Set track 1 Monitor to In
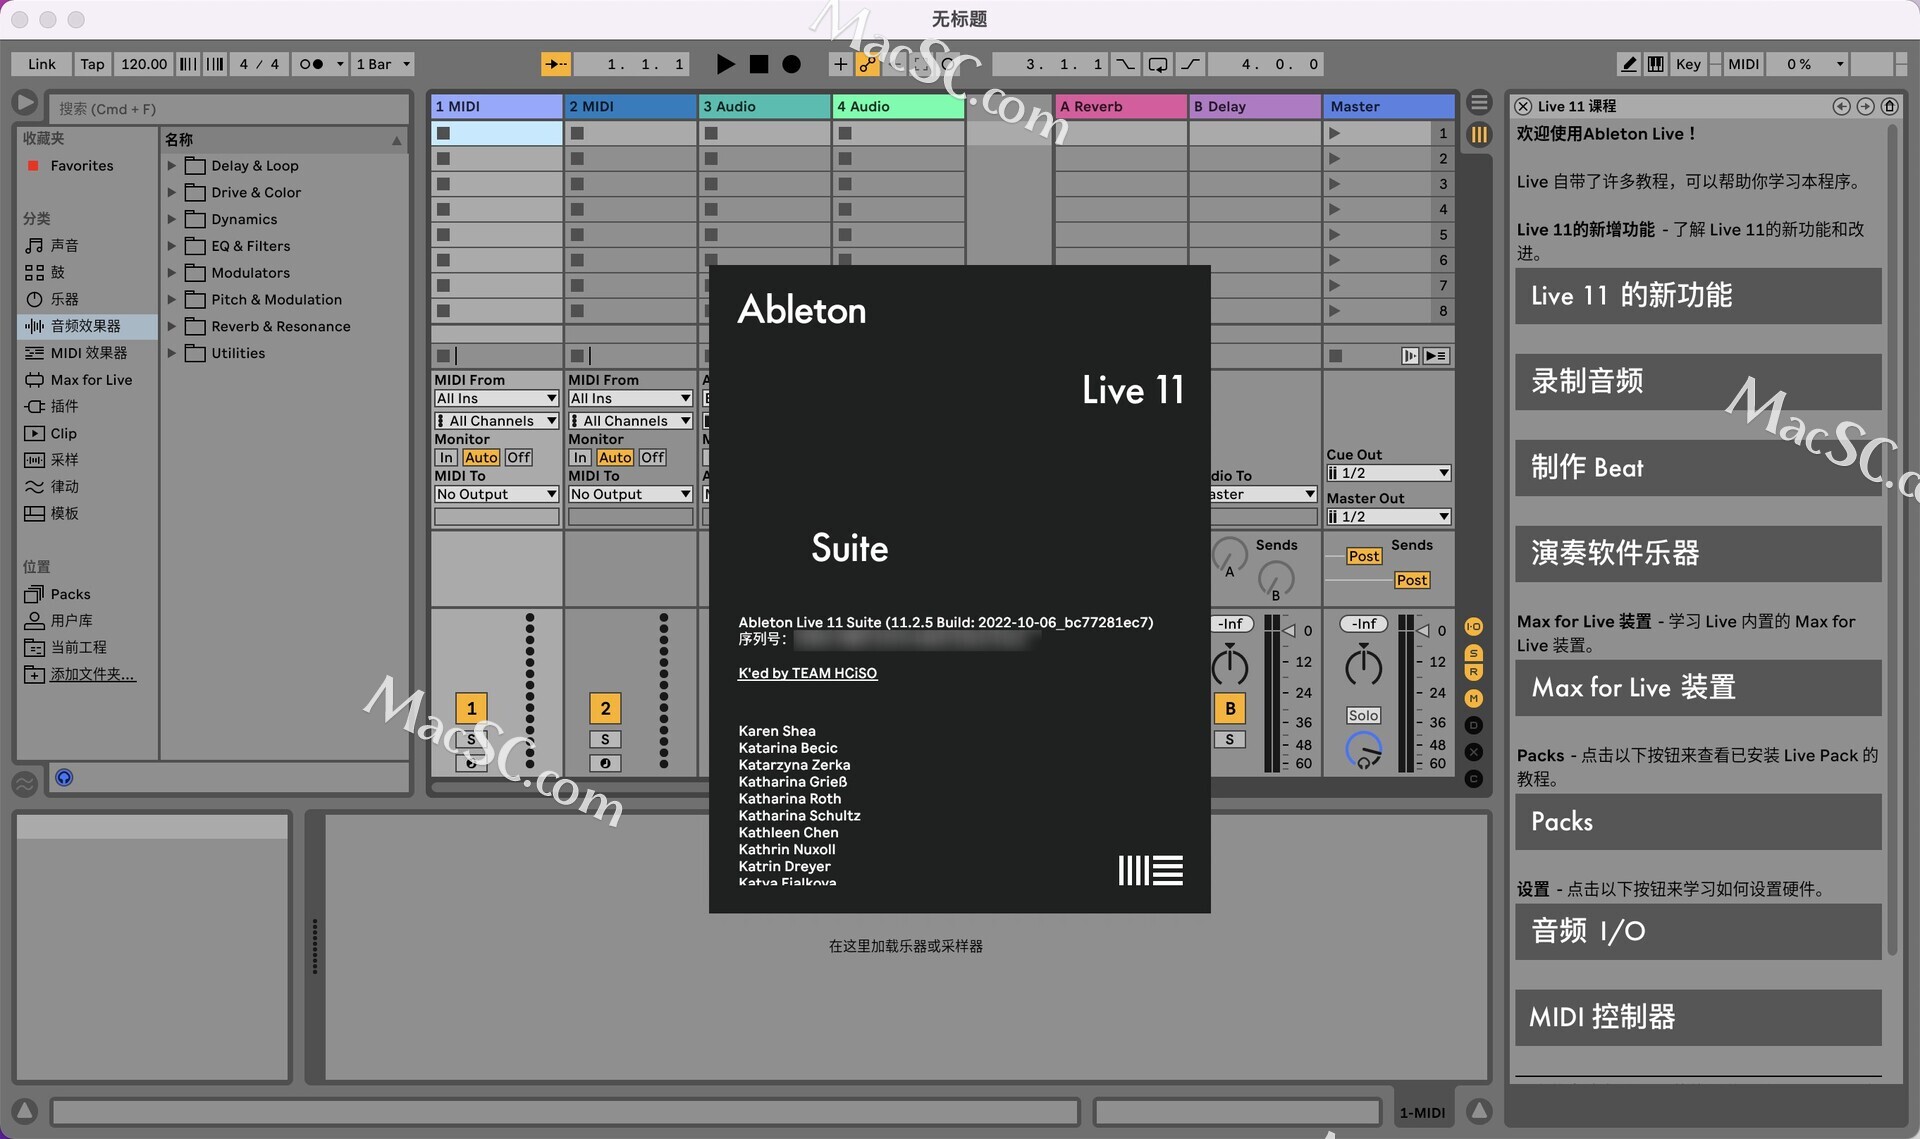This screenshot has height=1139, width=1920. pos(447,457)
